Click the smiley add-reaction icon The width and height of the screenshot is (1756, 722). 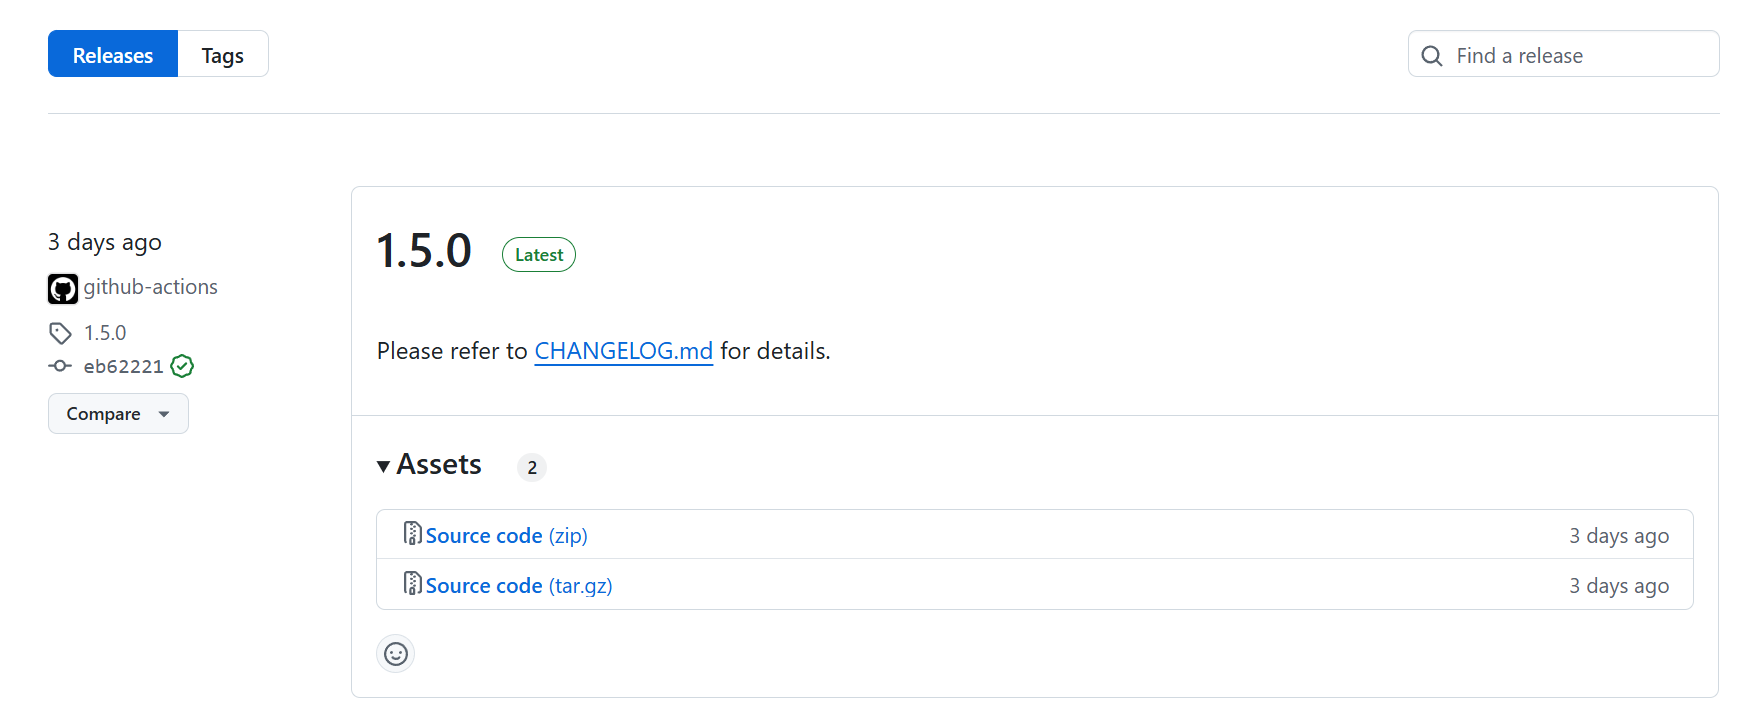pos(396,654)
